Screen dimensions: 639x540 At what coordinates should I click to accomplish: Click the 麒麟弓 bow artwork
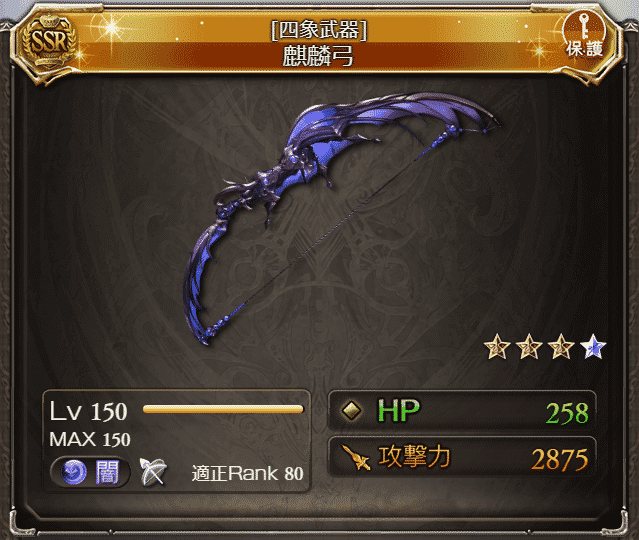point(342,218)
